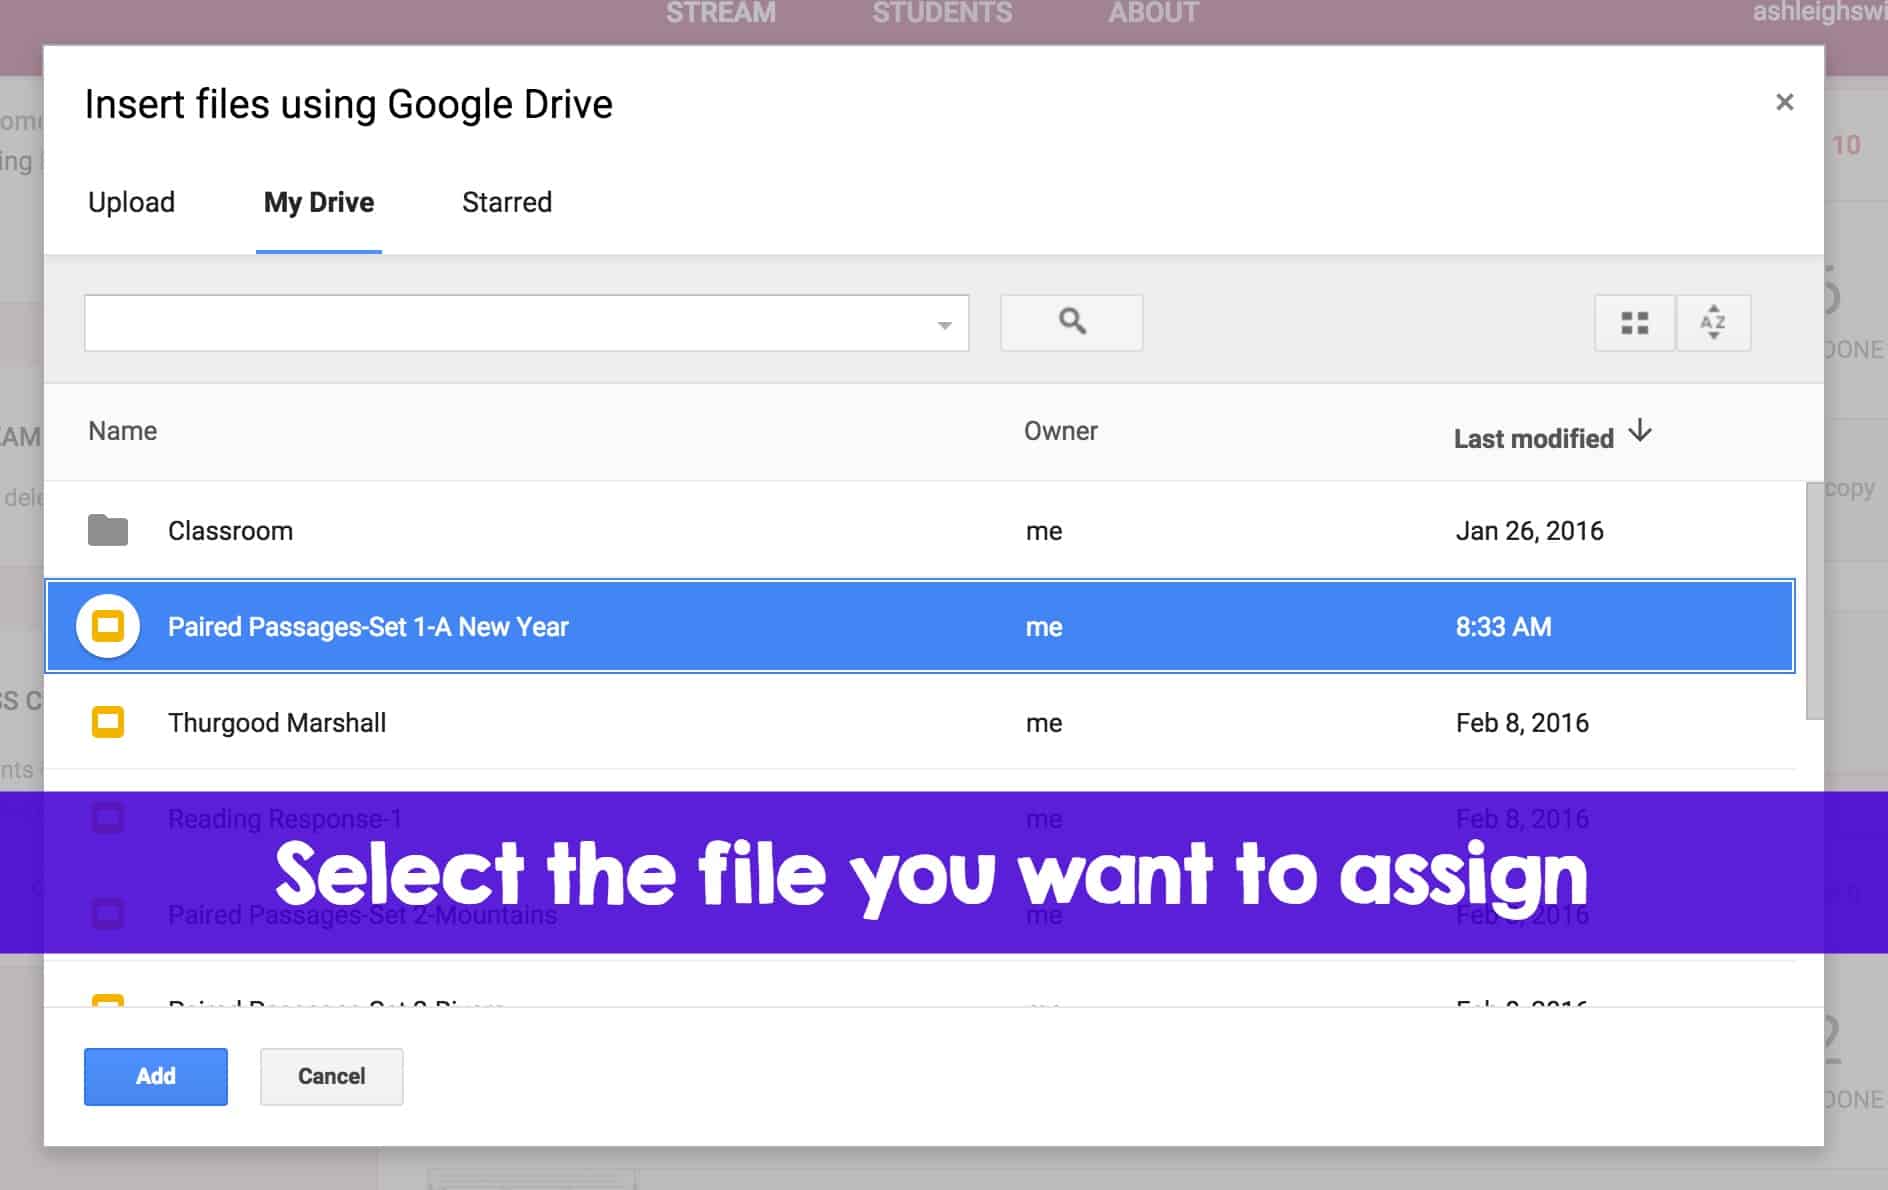The height and width of the screenshot is (1190, 1888).
Task: Reverse the Last modified sort arrow
Action: click(x=1640, y=432)
